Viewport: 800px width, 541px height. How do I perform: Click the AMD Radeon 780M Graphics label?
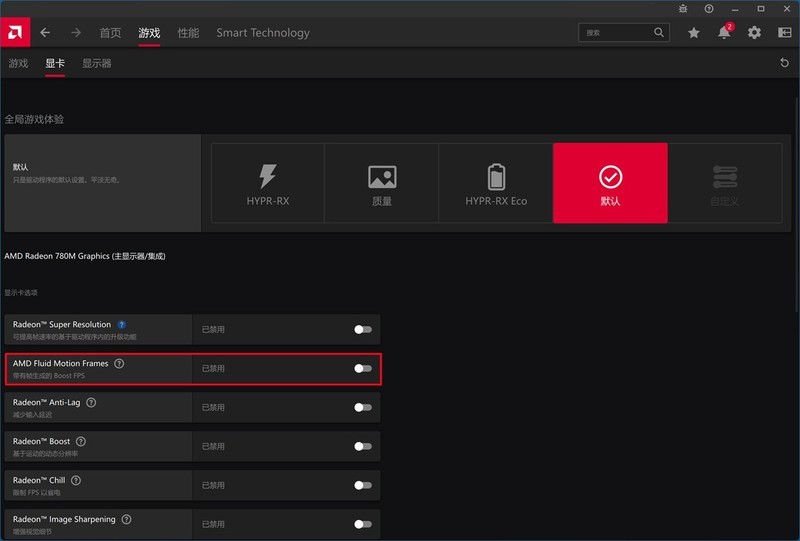[85, 256]
